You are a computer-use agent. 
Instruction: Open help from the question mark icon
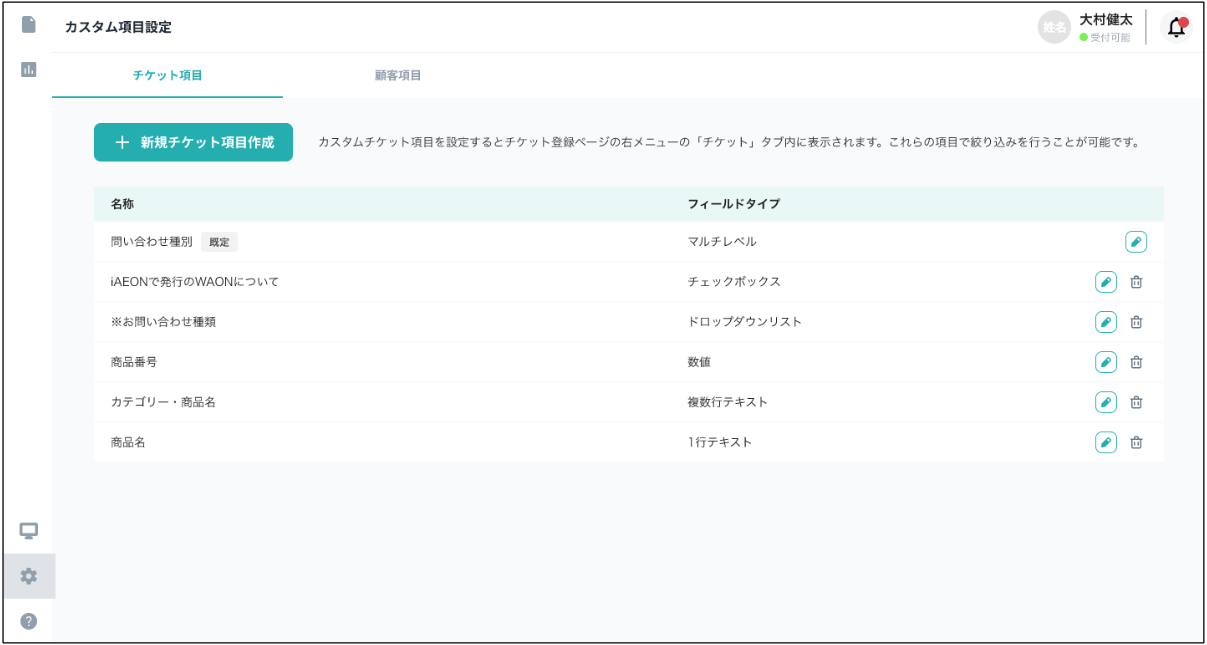(28, 621)
